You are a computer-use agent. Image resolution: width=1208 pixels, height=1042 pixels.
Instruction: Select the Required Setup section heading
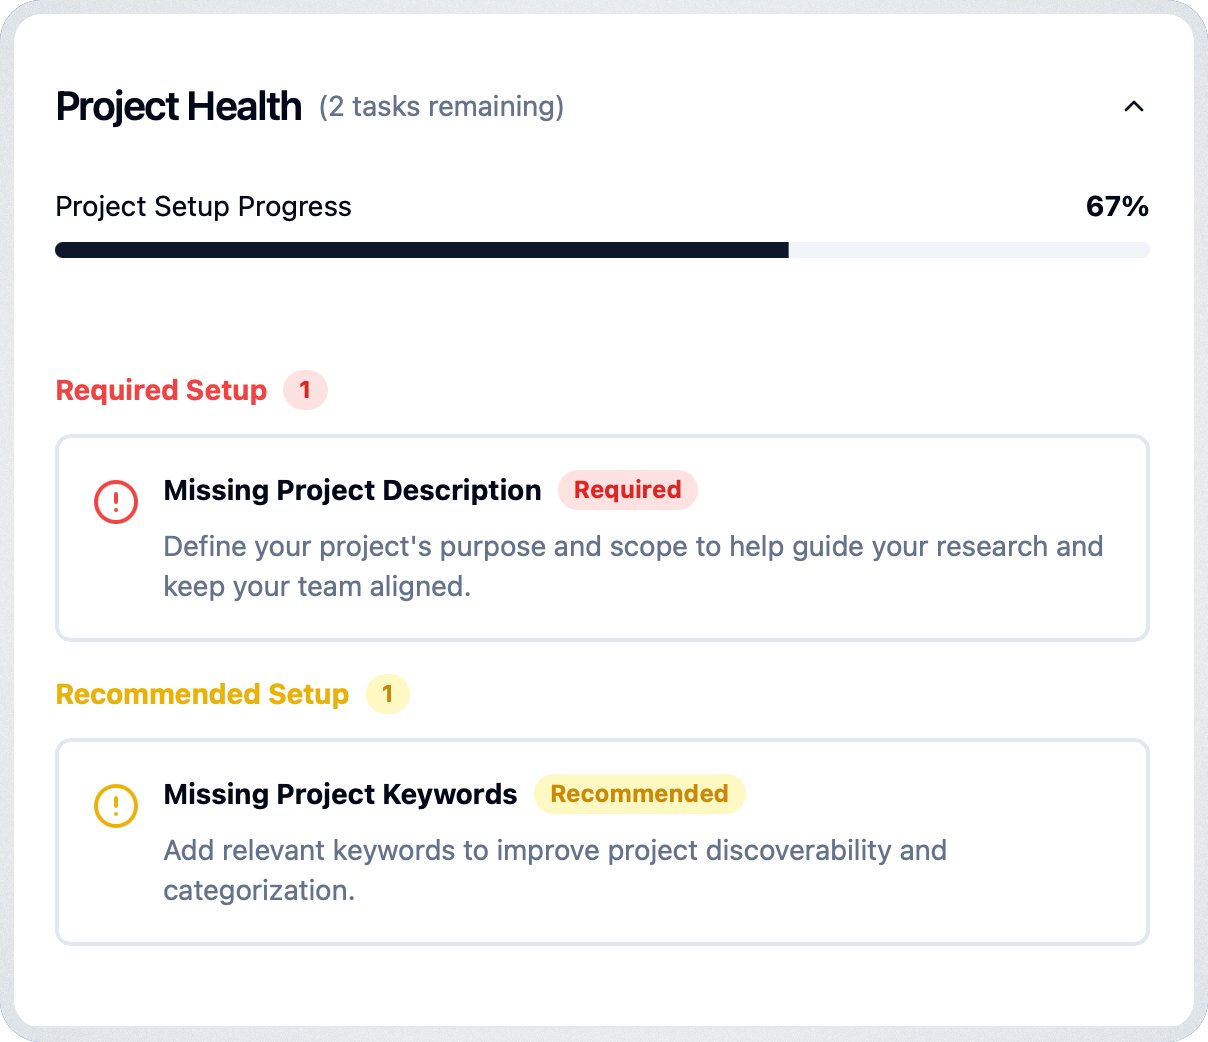[x=161, y=390]
